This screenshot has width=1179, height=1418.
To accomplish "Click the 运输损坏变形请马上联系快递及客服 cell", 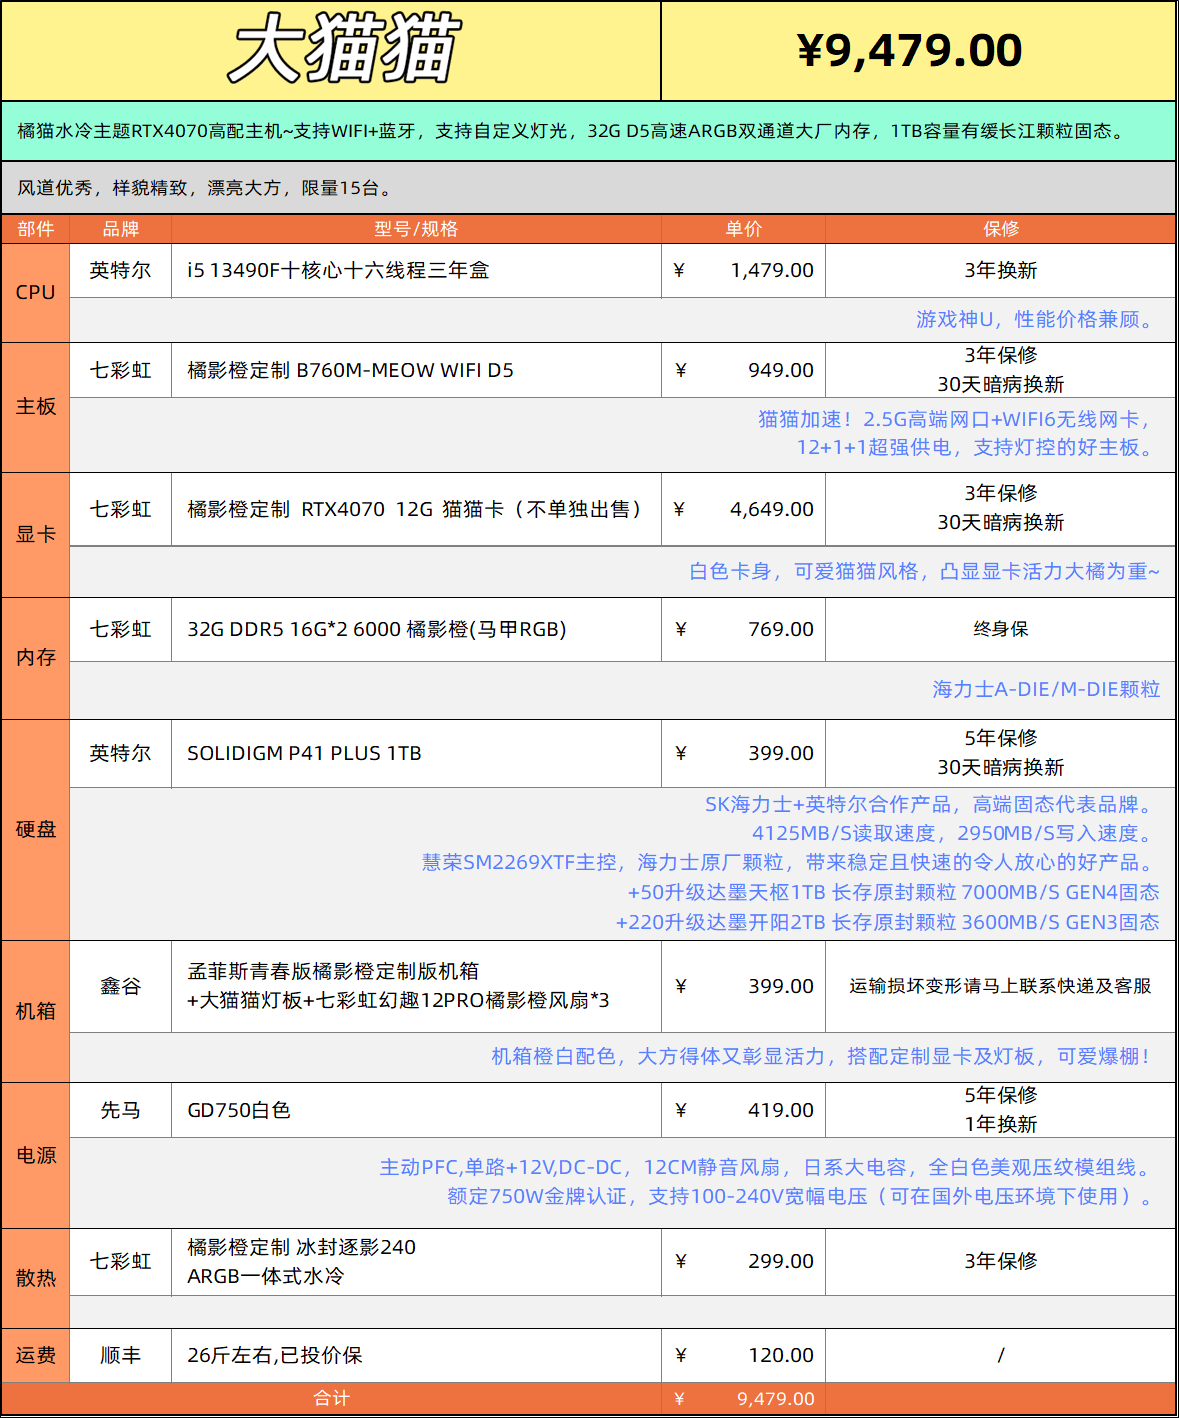I will click(1000, 986).
